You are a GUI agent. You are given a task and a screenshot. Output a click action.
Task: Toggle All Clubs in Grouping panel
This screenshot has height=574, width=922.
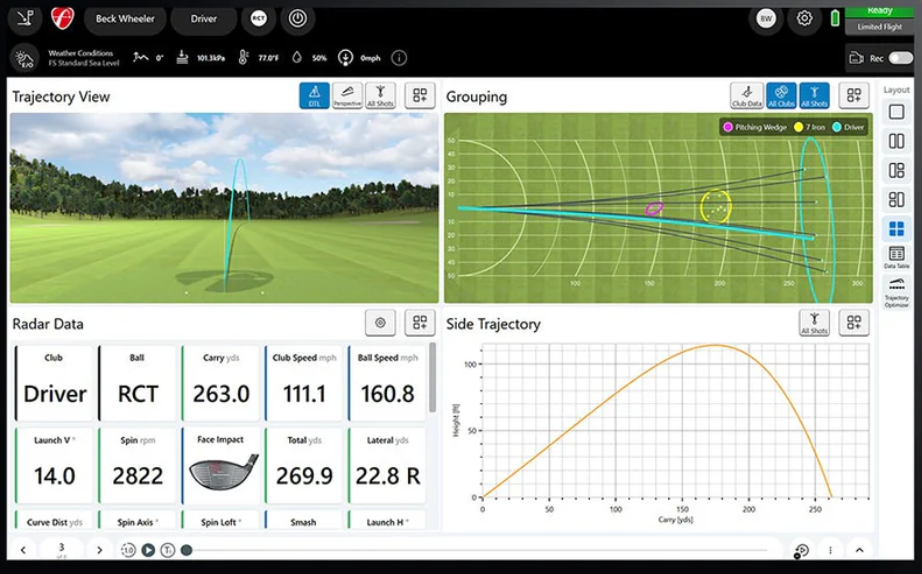point(781,95)
